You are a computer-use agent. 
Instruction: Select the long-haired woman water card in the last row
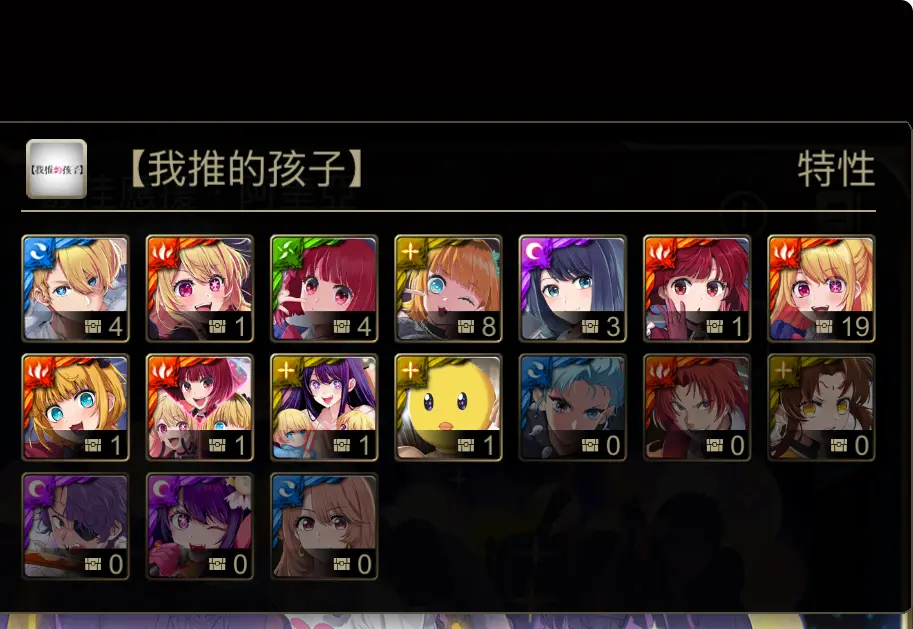click(x=324, y=526)
